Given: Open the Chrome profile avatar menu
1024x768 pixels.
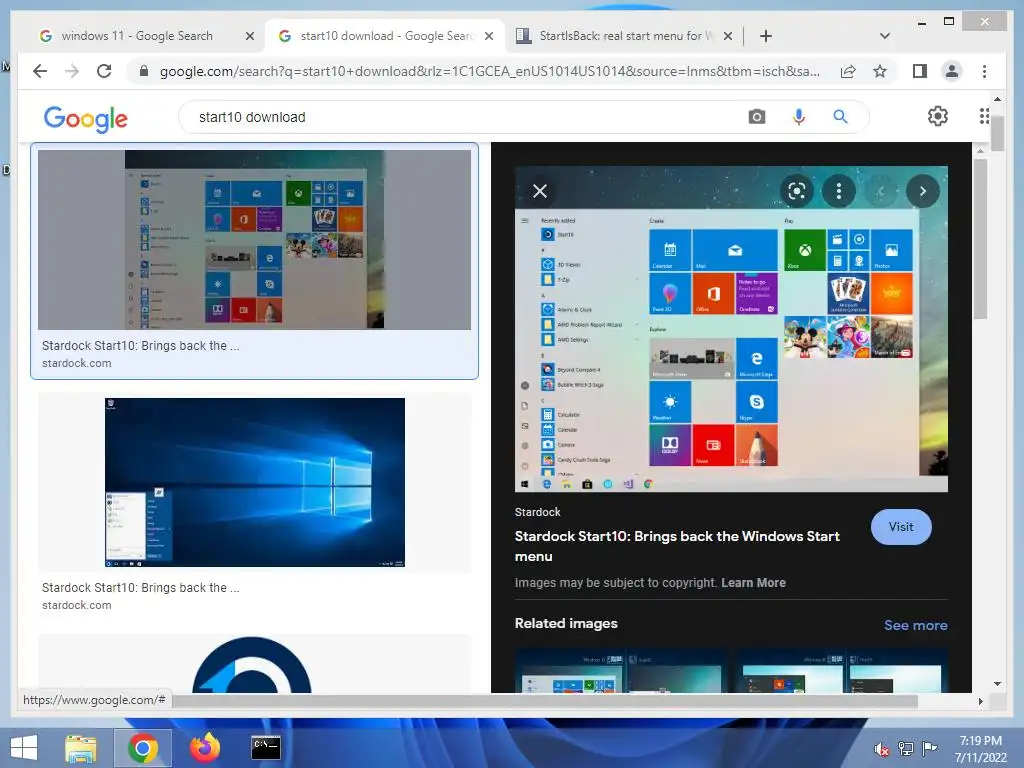Looking at the screenshot, I should 952,71.
